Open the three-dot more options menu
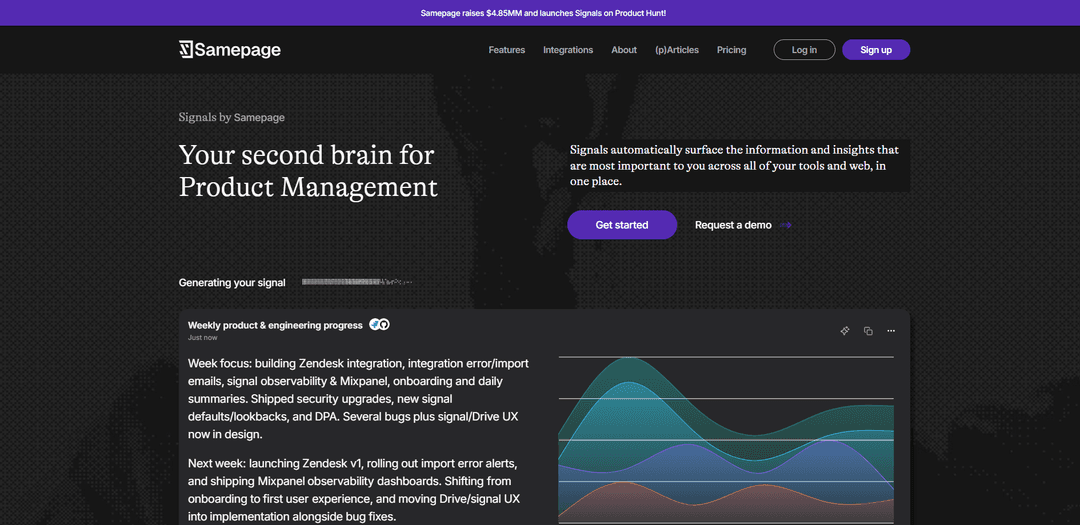 point(891,331)
